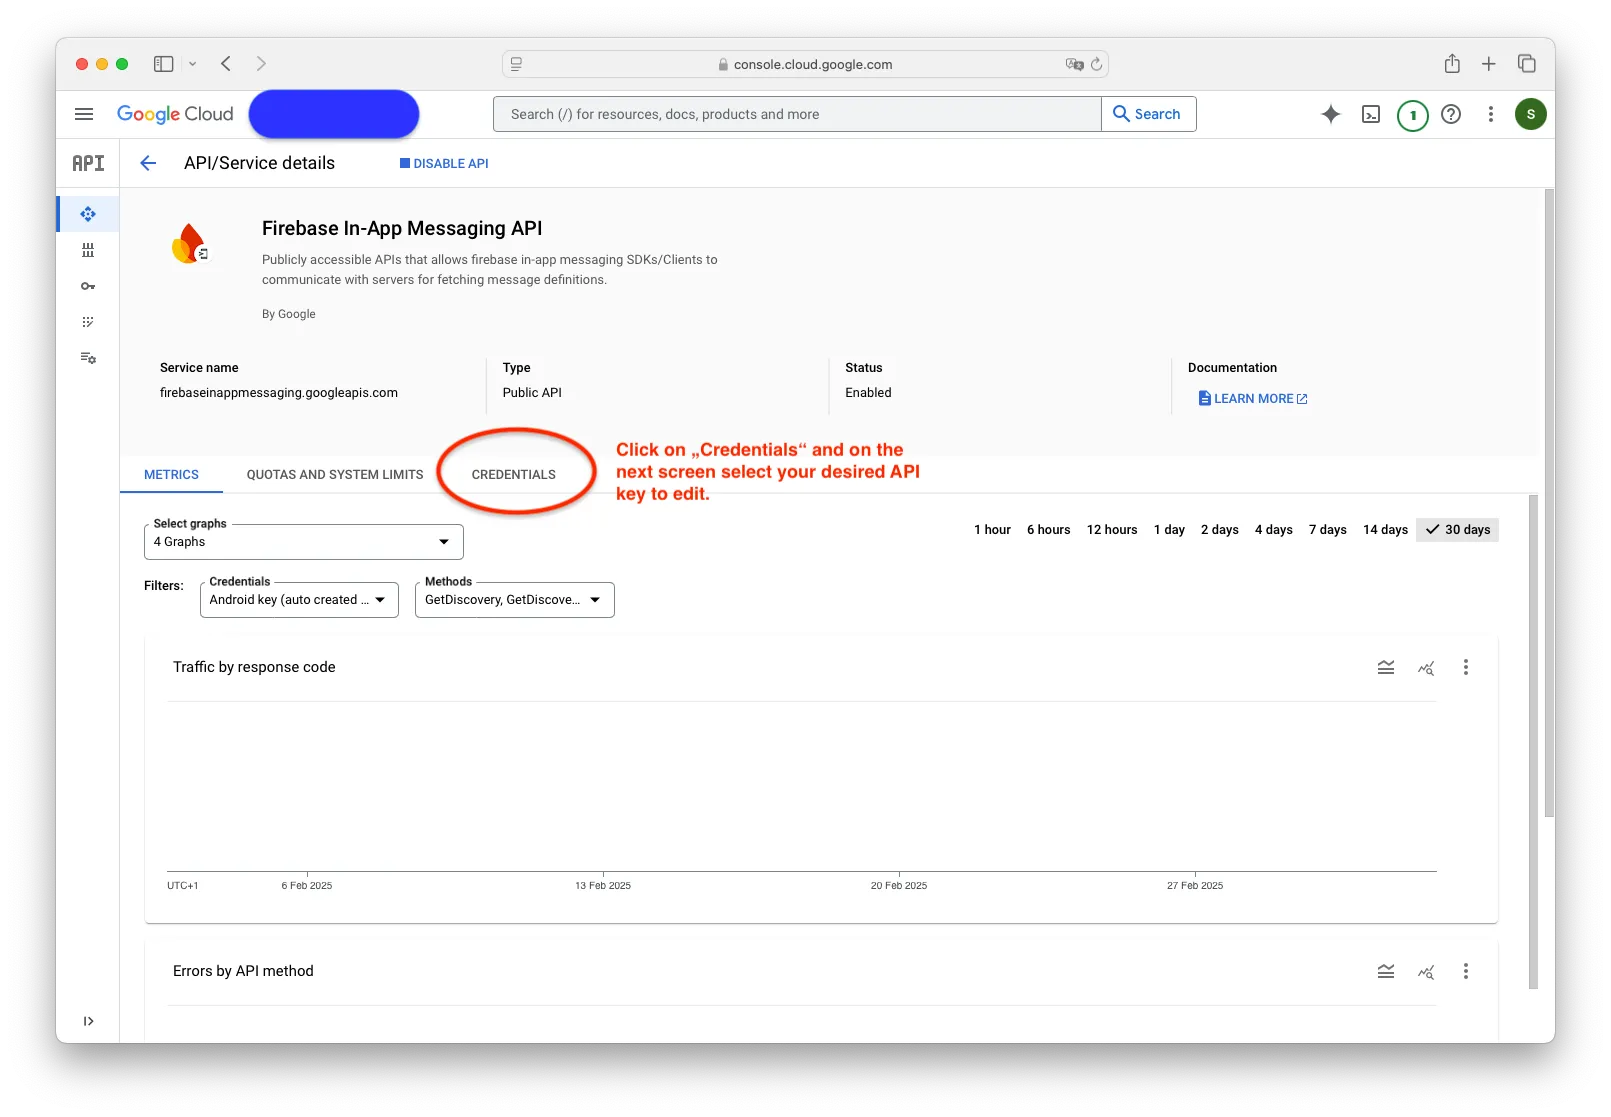Select the 30 days time range
1611x1117 pixels.
coord(1457,530)
